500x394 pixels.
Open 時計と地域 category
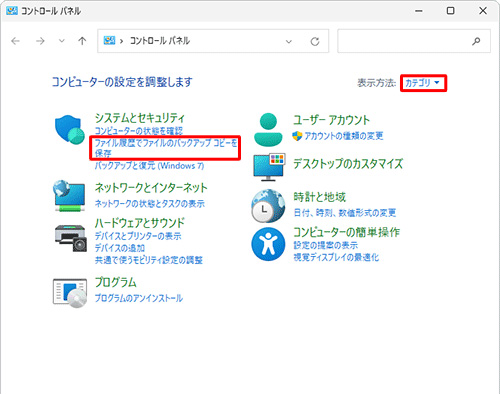(320, 197)
